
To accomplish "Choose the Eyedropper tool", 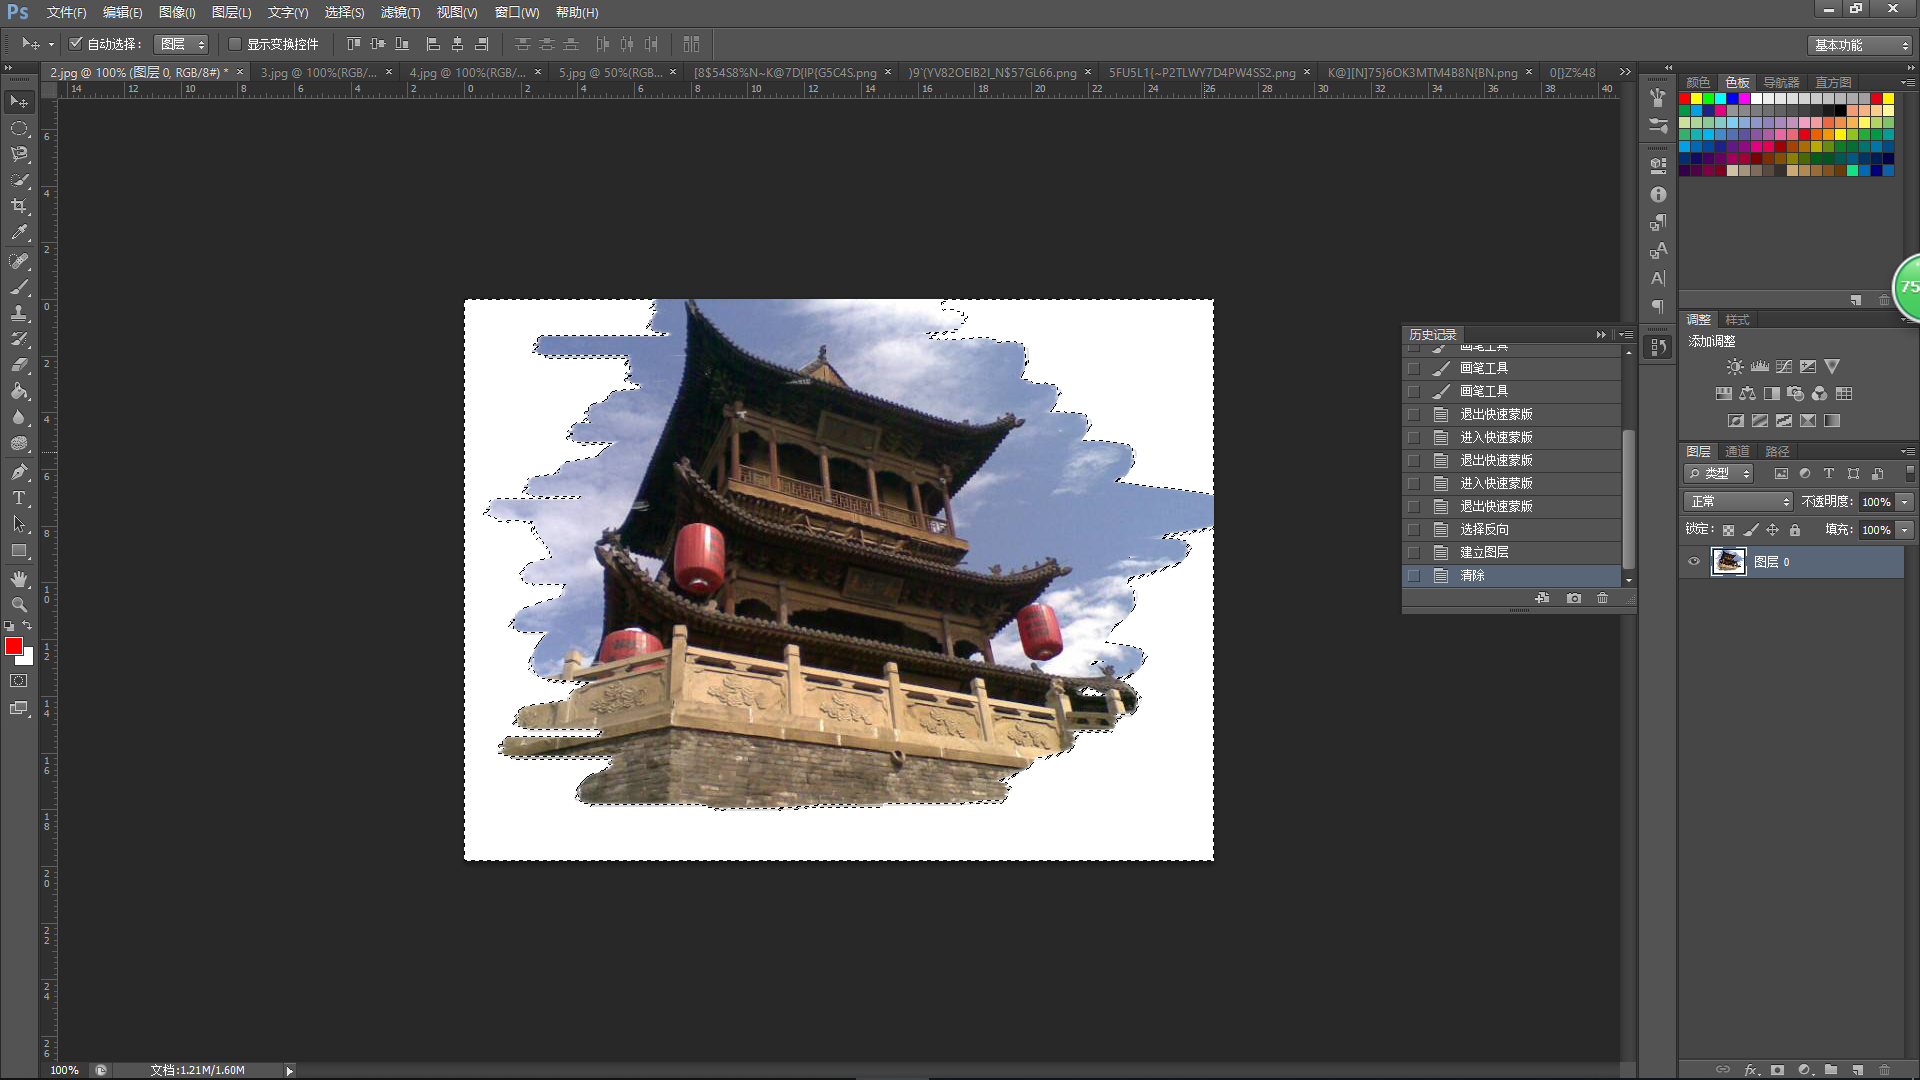I will coord(19,232).
